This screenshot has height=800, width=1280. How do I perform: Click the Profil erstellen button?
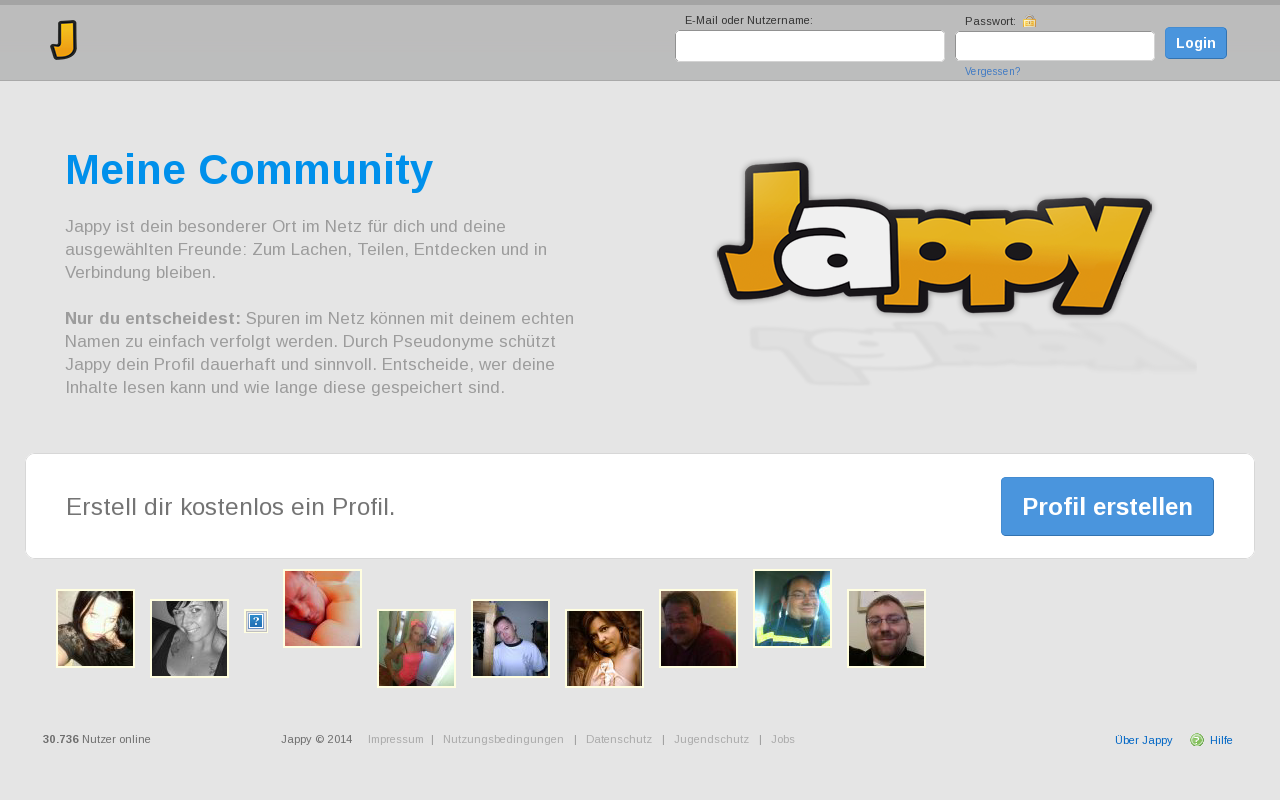(x=1107, y=506)
